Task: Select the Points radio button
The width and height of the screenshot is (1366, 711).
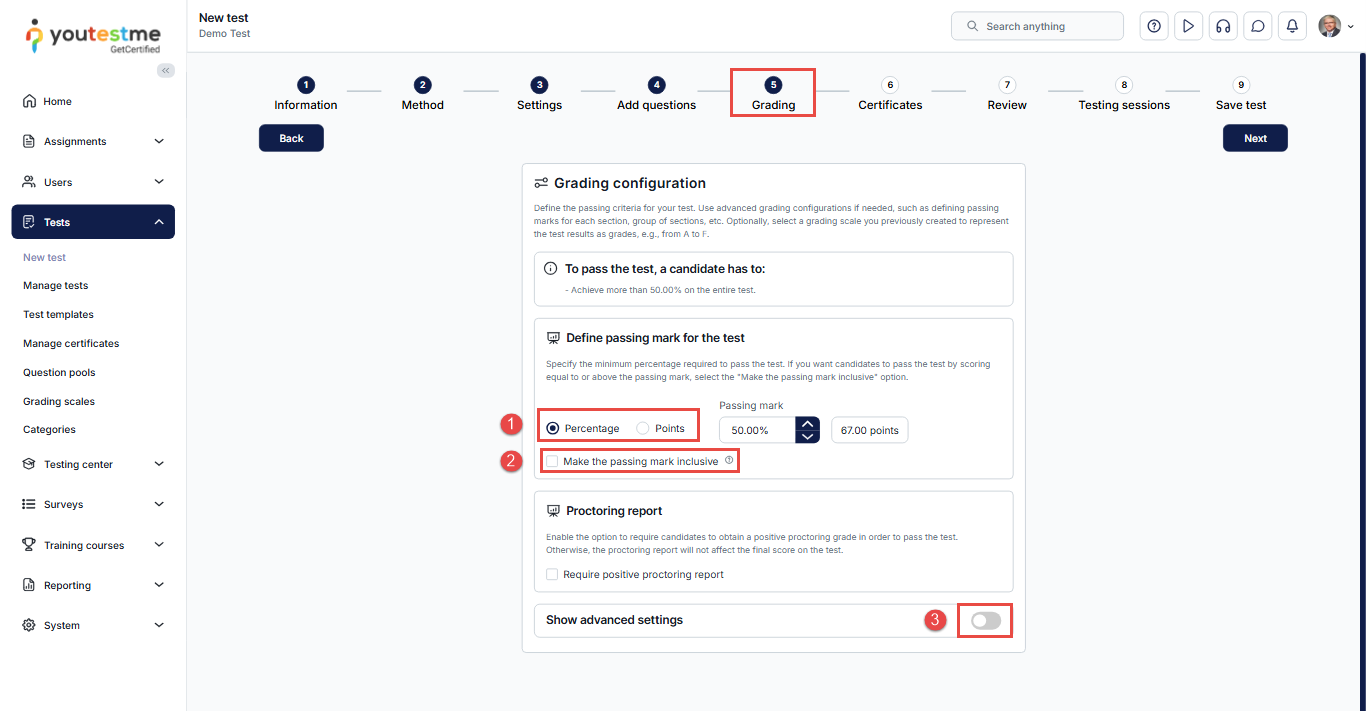Action: click(x=643, y=429)
